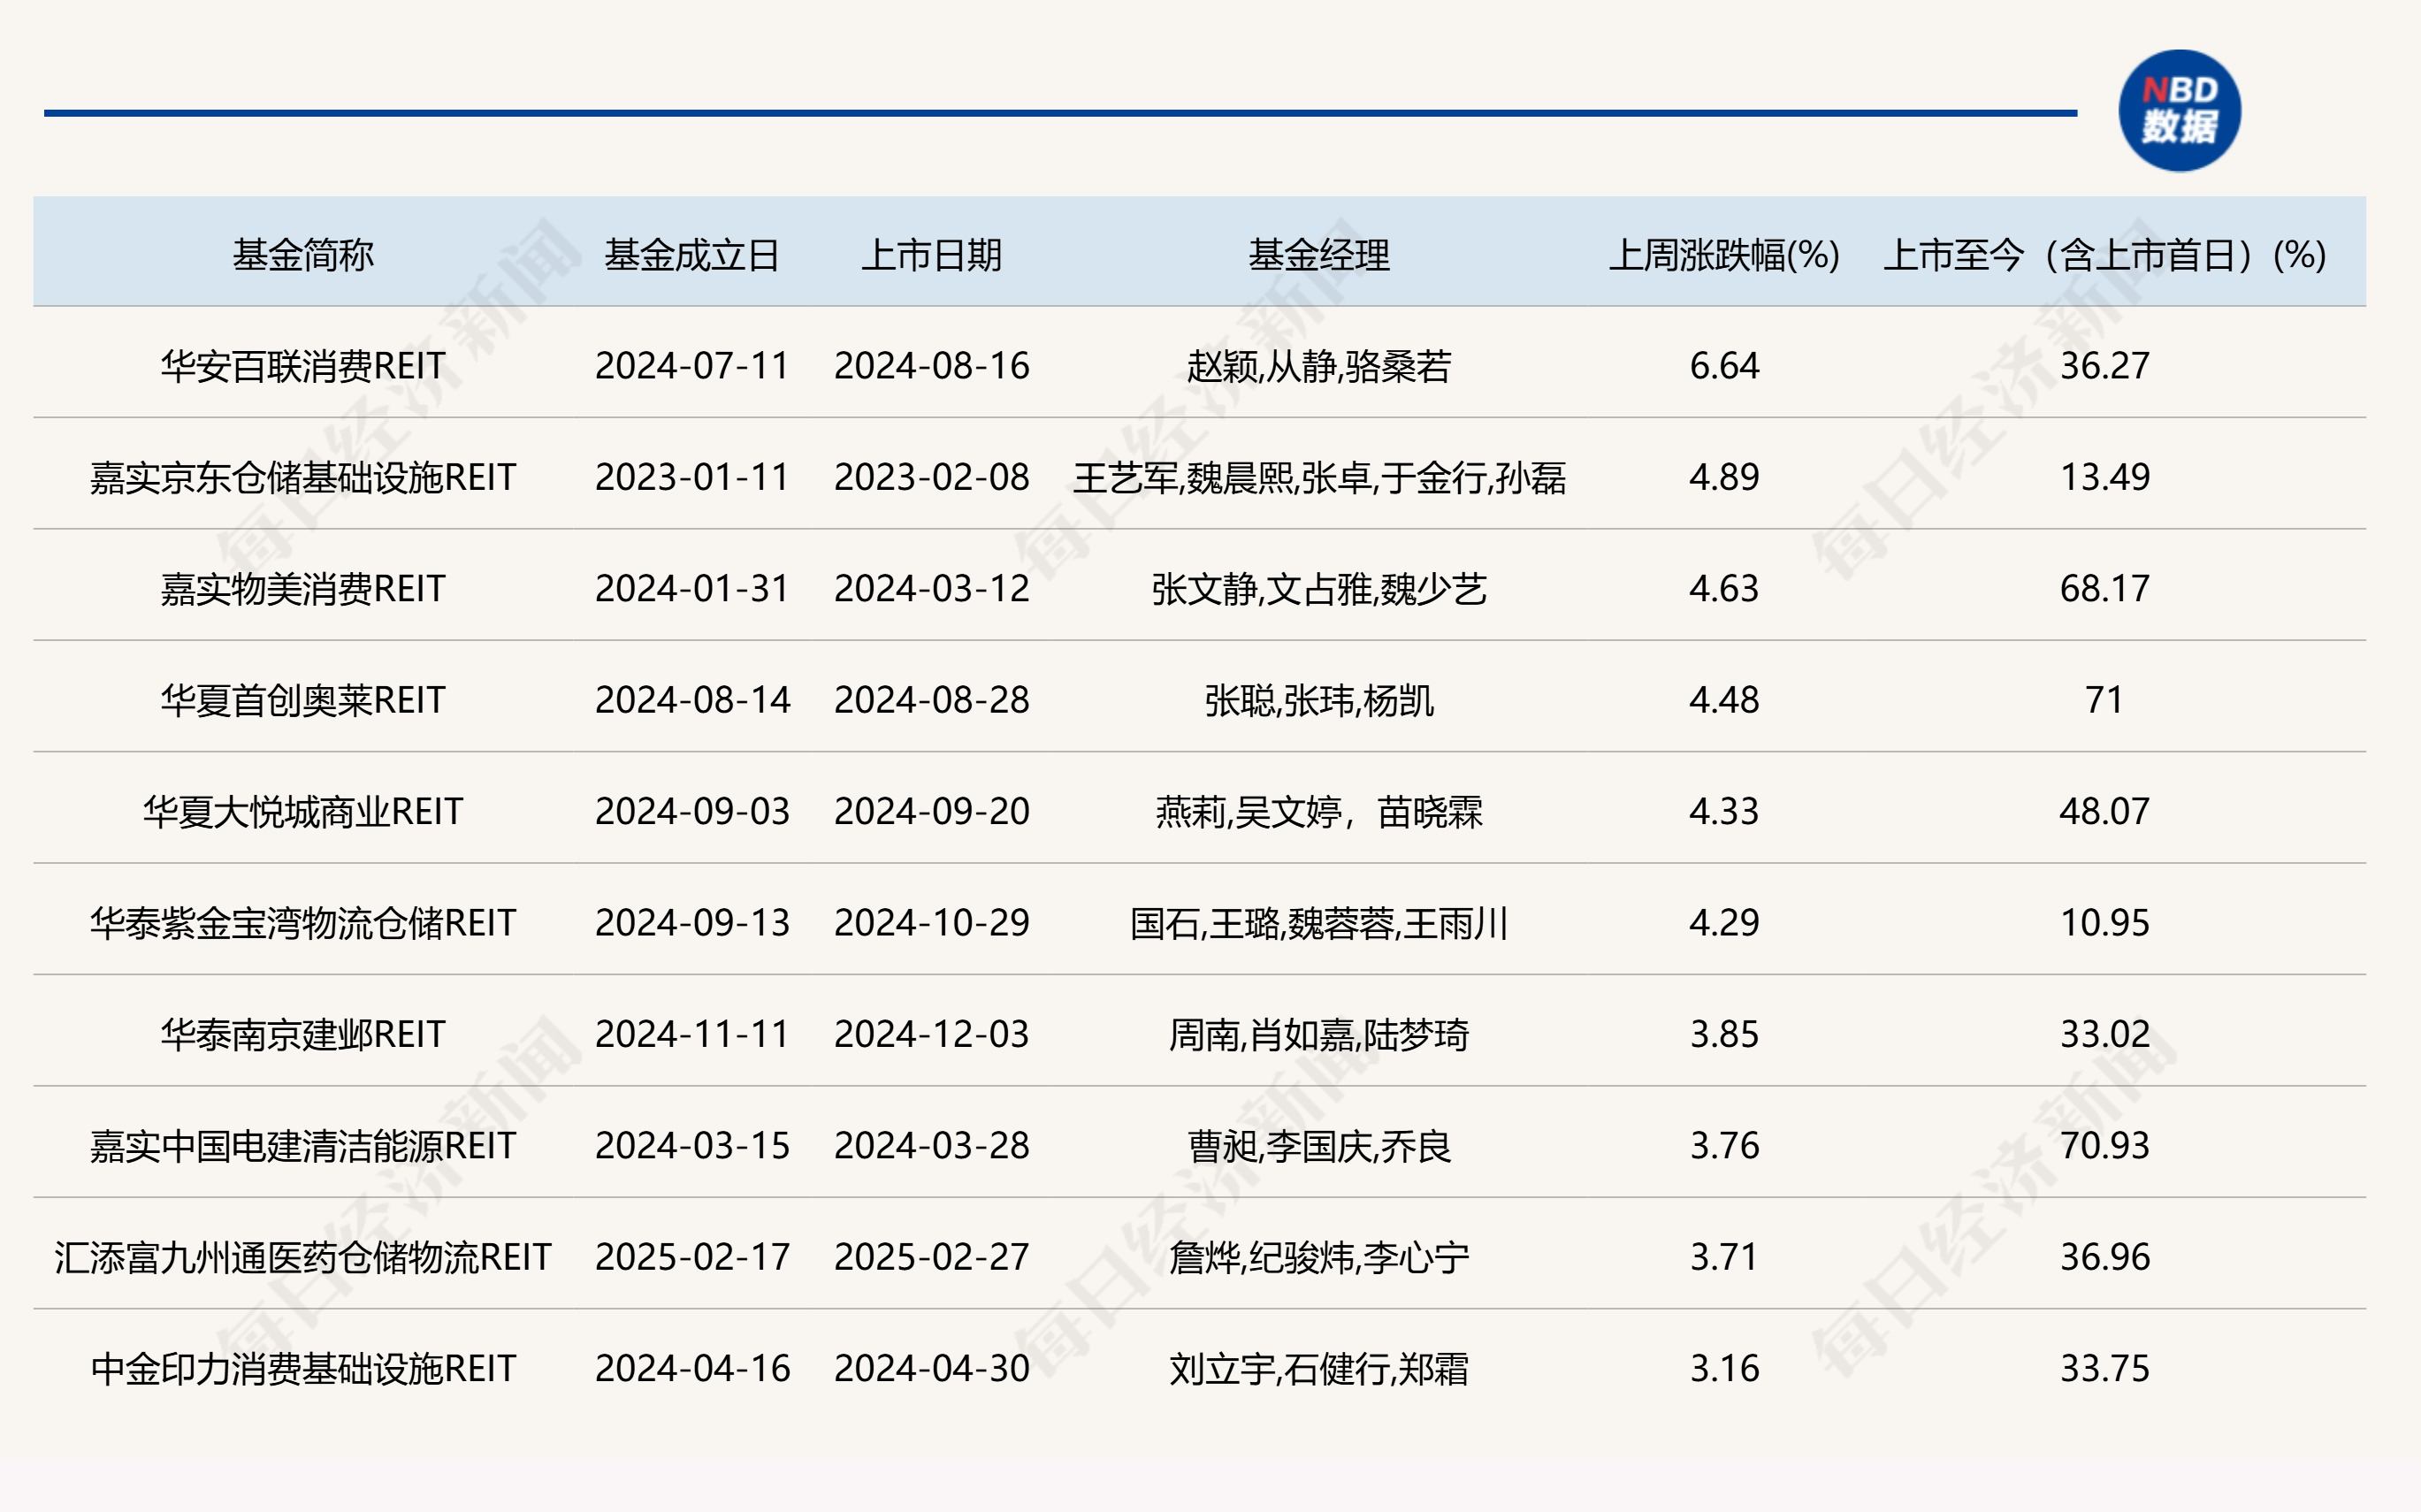Click fund name 华泰南京建邺REIT
This screenshot has width=2421, height=1512.
pos(303,1034)
